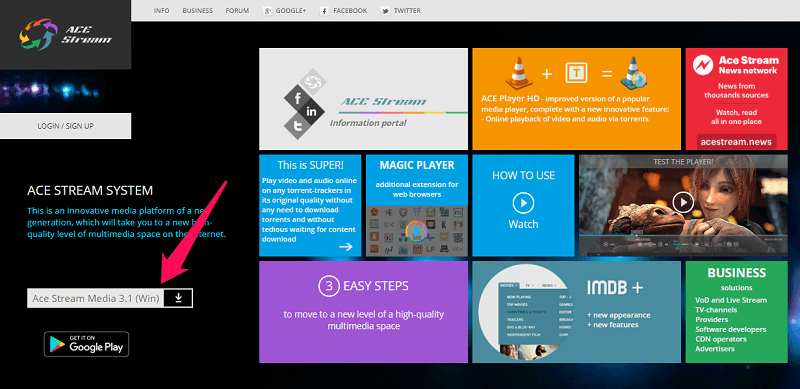Click 'CDN operators' in business tile
Image resolution: width=800 pixels, height=389 pixels.
[x=720, y=339]
